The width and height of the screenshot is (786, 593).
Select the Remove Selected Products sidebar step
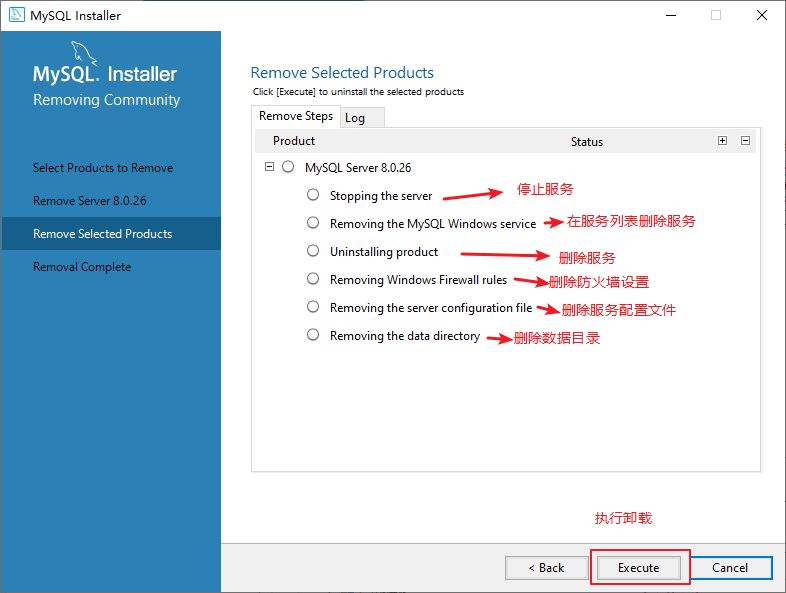(111, 234)
